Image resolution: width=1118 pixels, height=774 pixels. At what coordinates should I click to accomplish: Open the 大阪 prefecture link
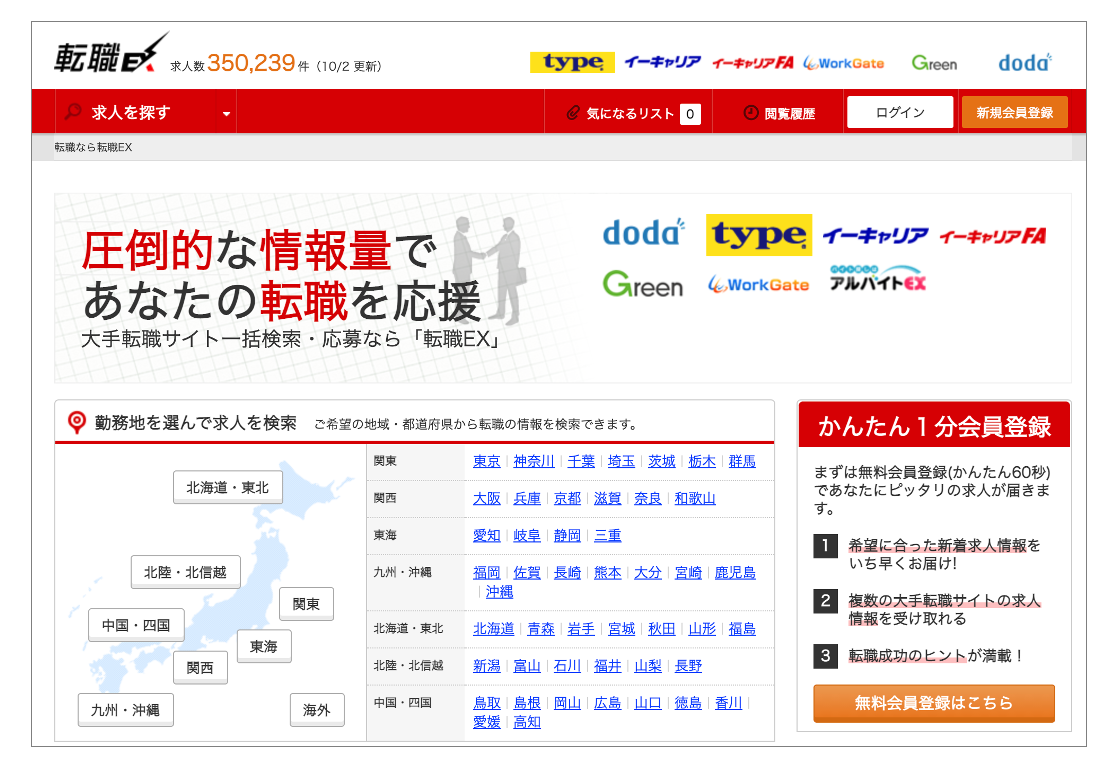coord(487,498)
